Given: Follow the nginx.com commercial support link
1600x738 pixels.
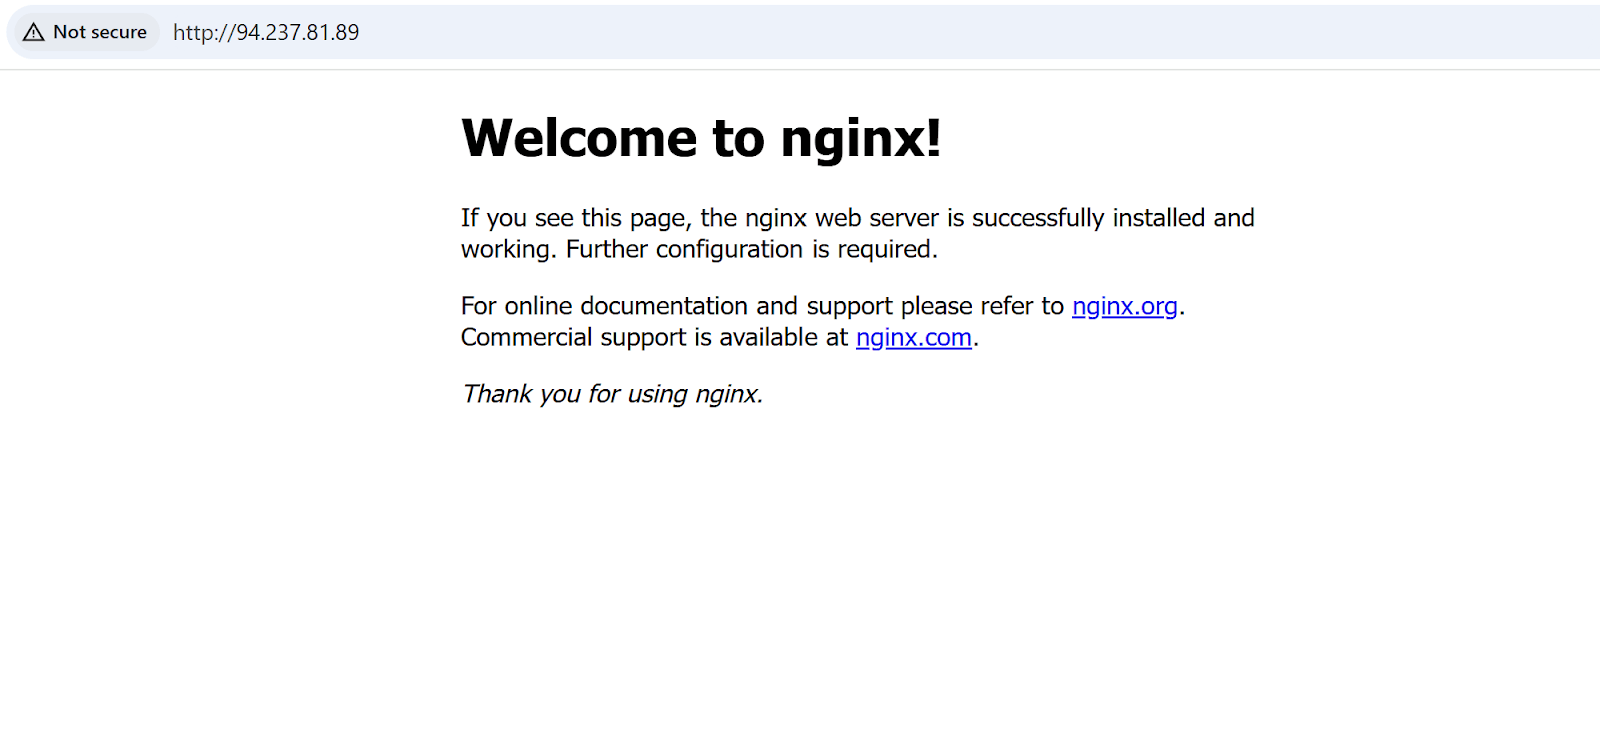Looking at the screenshot, I should (x=913, y=338).
